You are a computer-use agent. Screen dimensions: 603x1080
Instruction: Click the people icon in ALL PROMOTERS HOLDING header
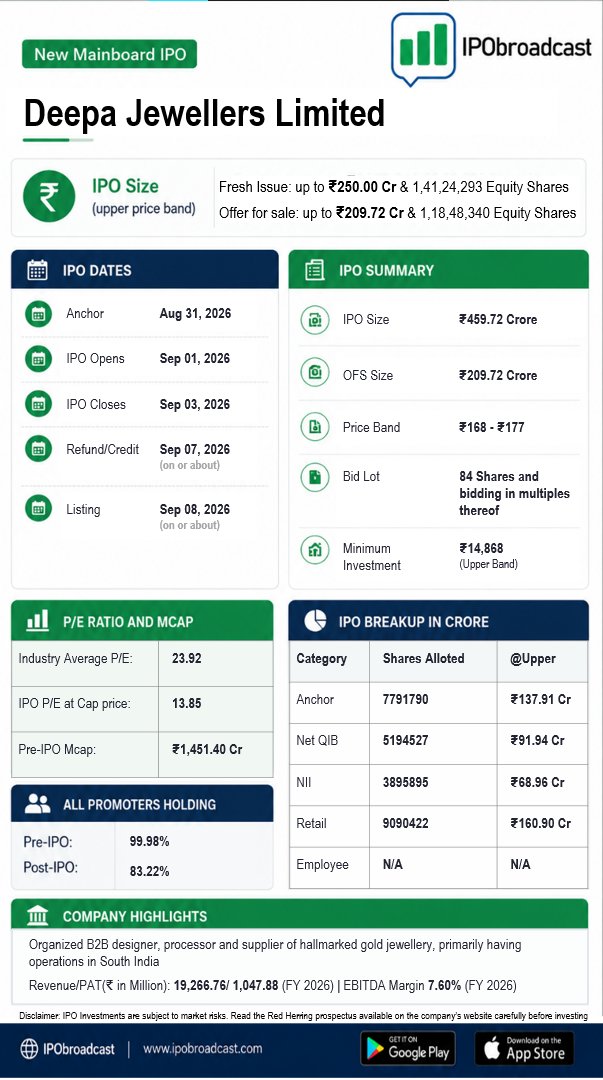[37, 803]
